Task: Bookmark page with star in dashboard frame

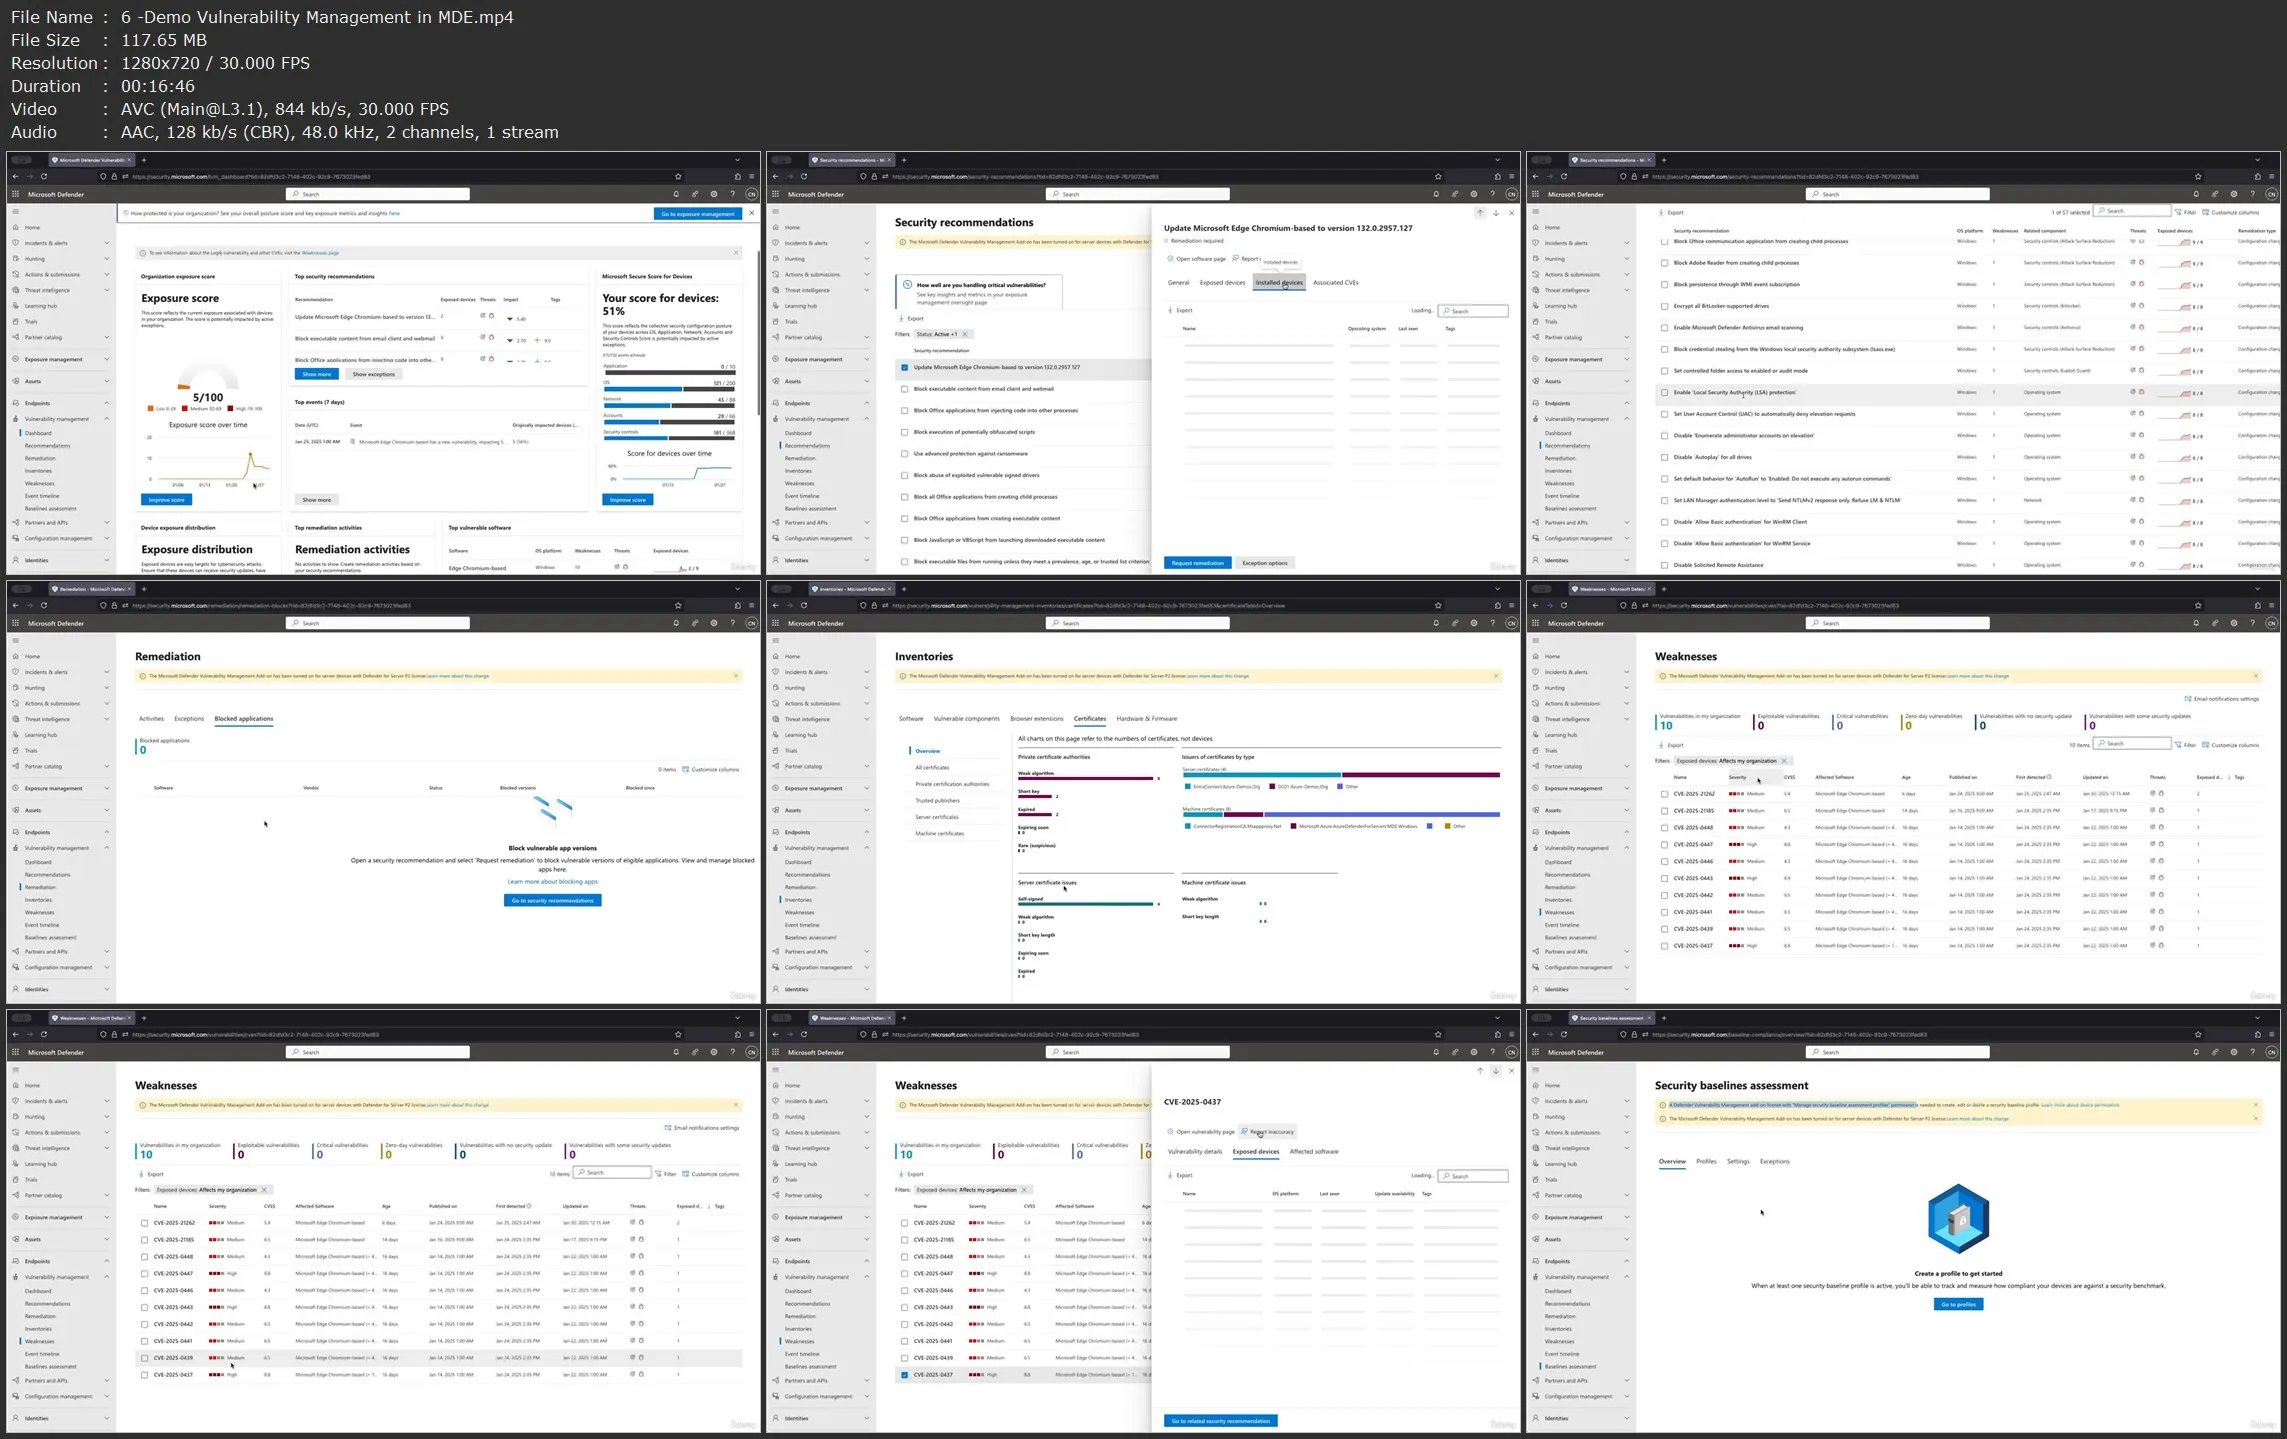Action: point(678,176)
